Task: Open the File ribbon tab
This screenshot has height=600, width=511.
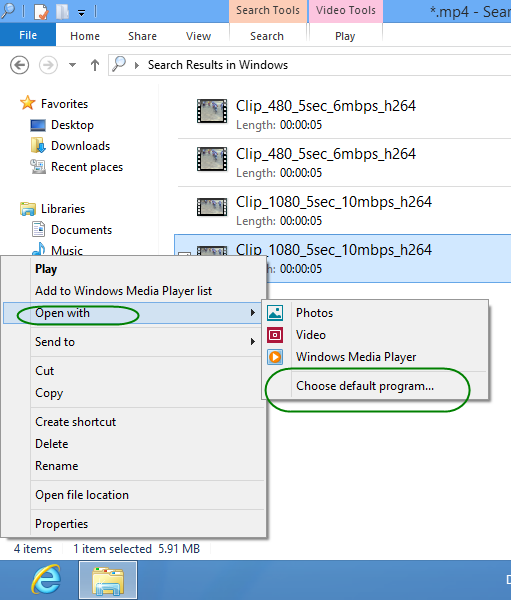Action: click(x=28, y=35)
